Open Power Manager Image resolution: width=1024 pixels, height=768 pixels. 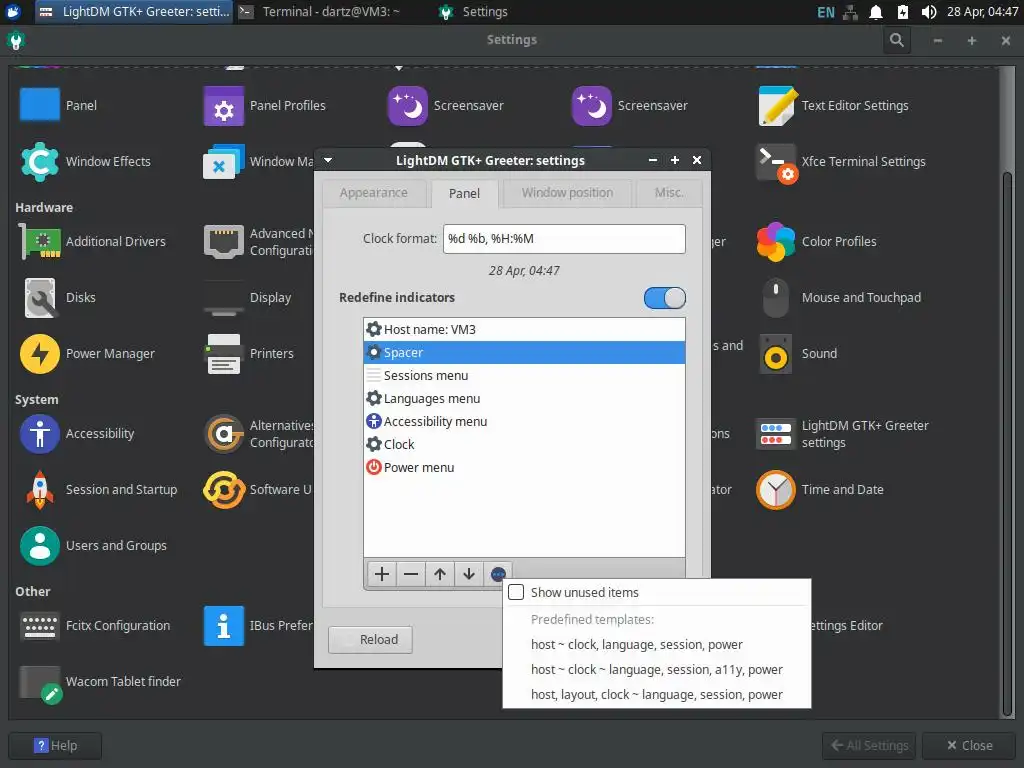40,353
